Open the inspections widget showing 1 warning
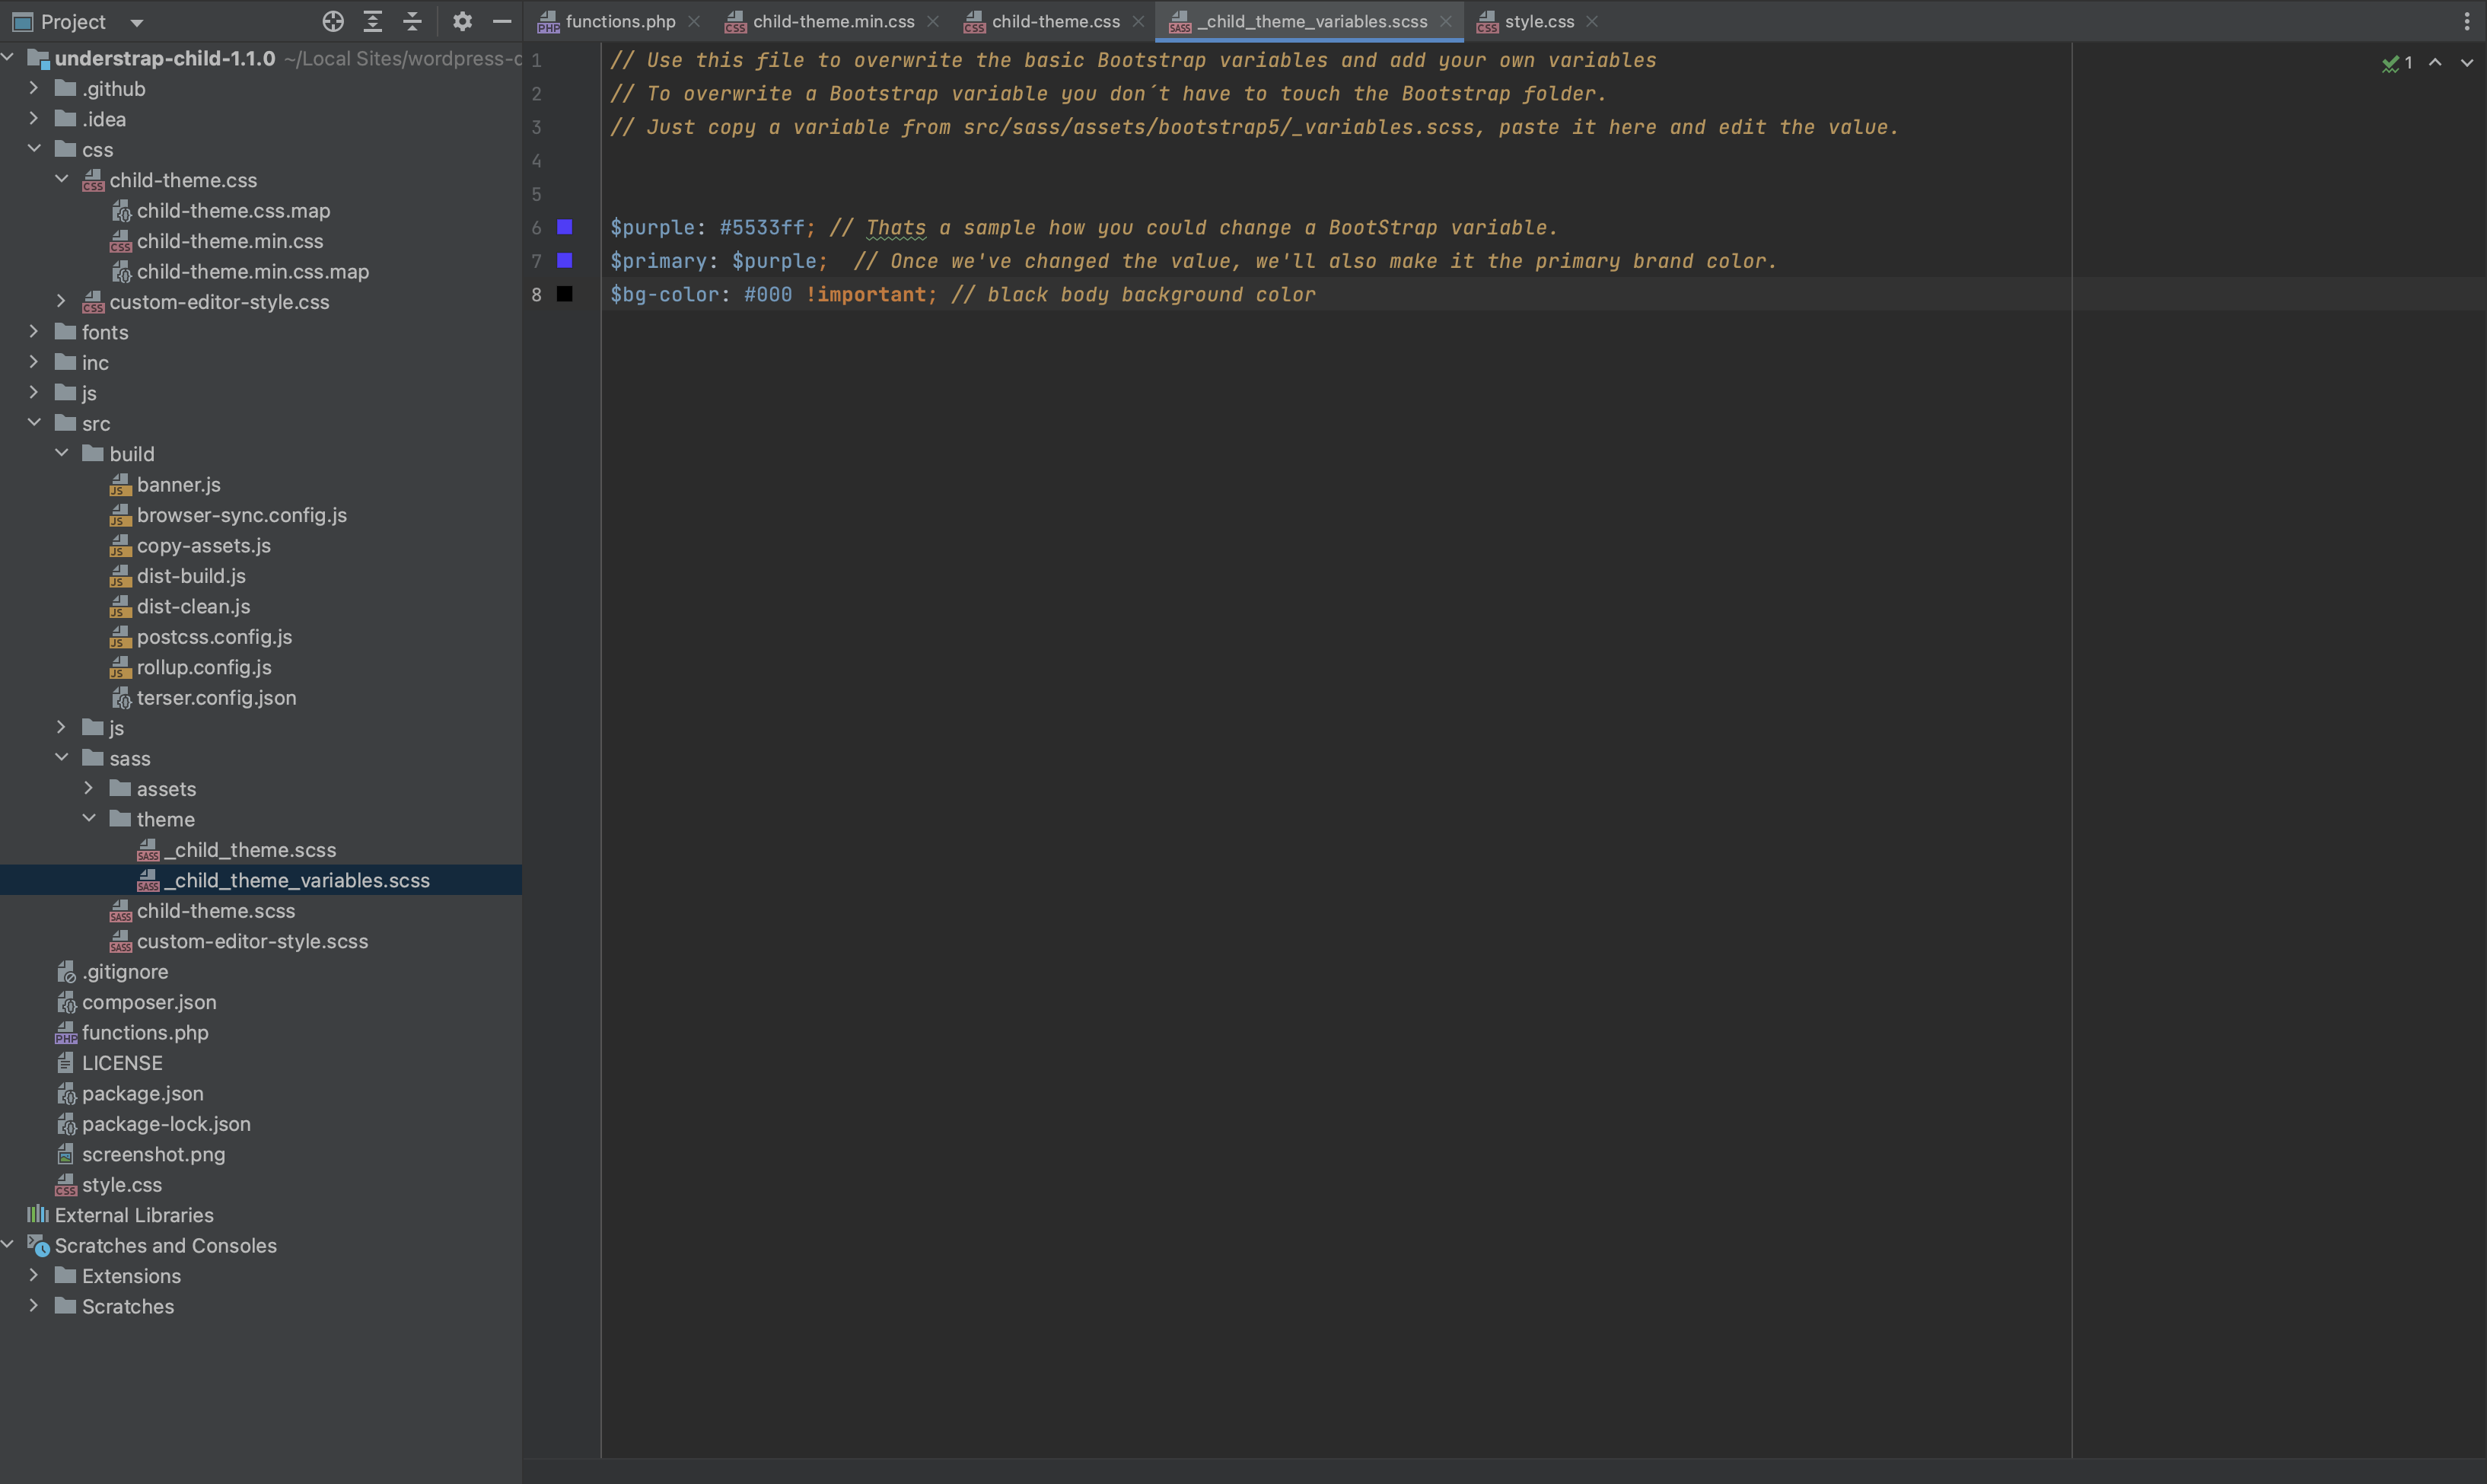 coord(2396,62)
